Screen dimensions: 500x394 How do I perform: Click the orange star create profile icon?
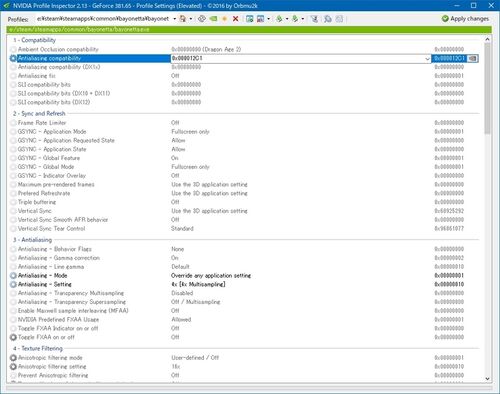(225, 19)
